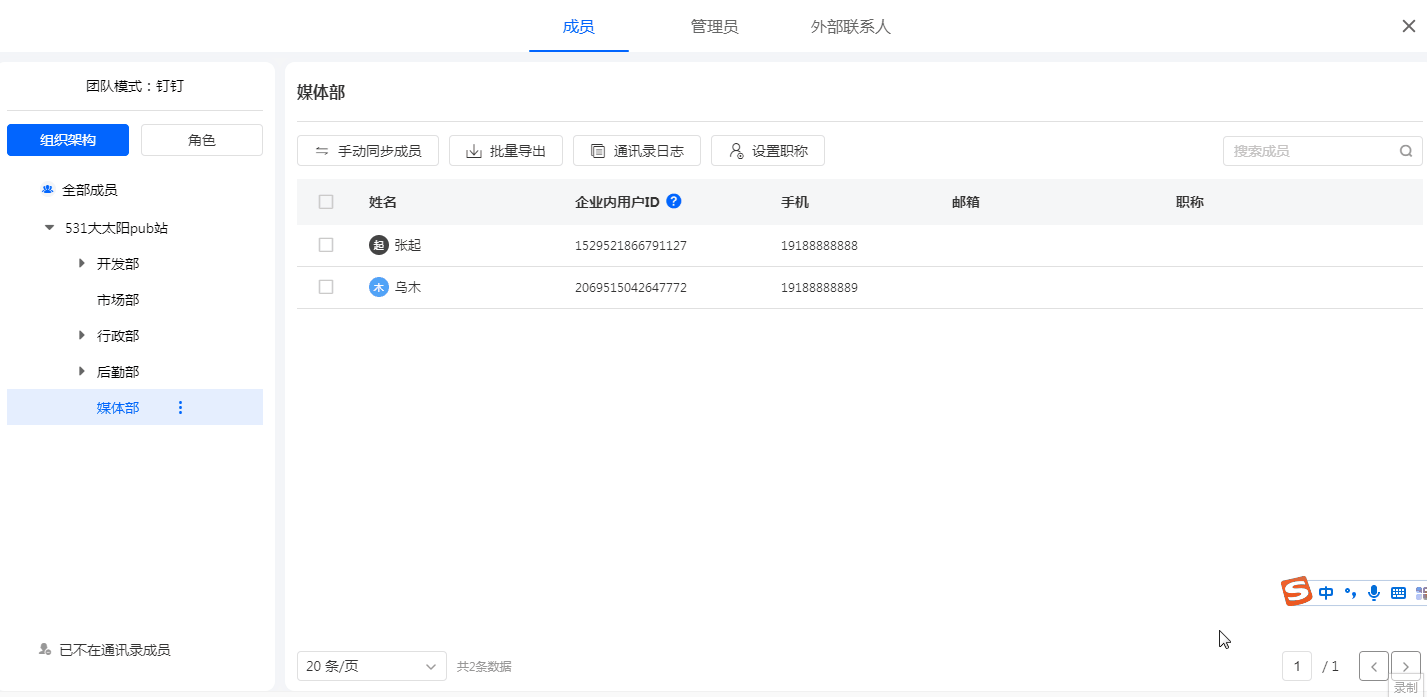Click the 搜索成员 search field
1427x697 pixels.
click(1310, 151)
